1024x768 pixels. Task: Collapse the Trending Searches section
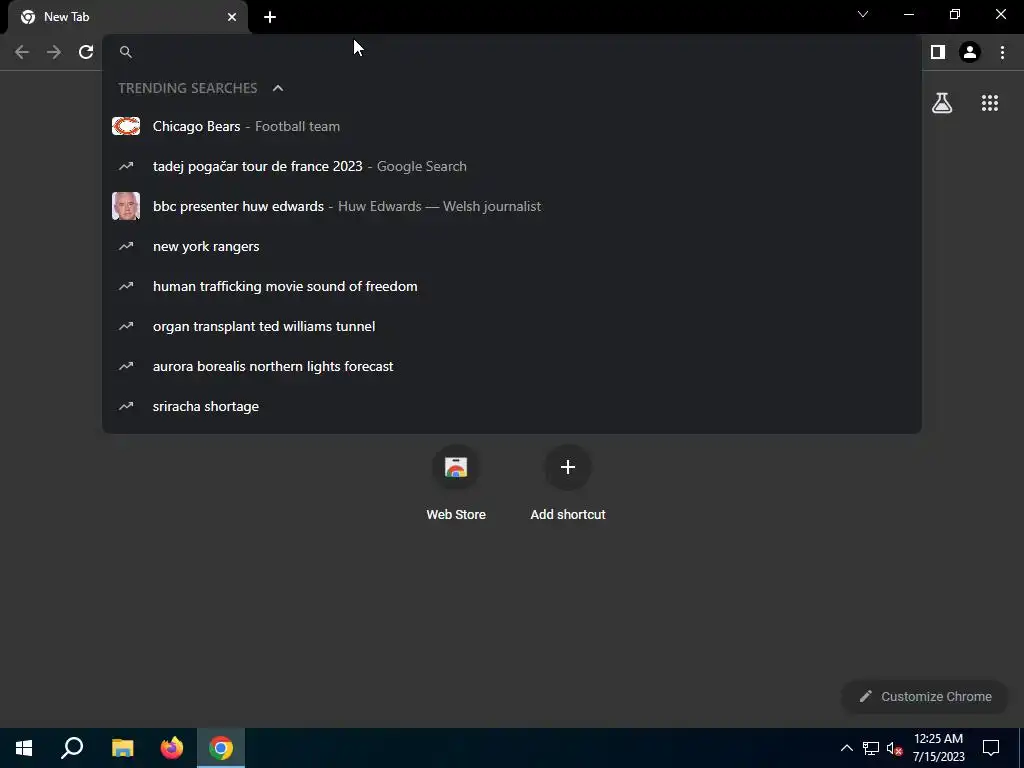[x=278, y=88]
